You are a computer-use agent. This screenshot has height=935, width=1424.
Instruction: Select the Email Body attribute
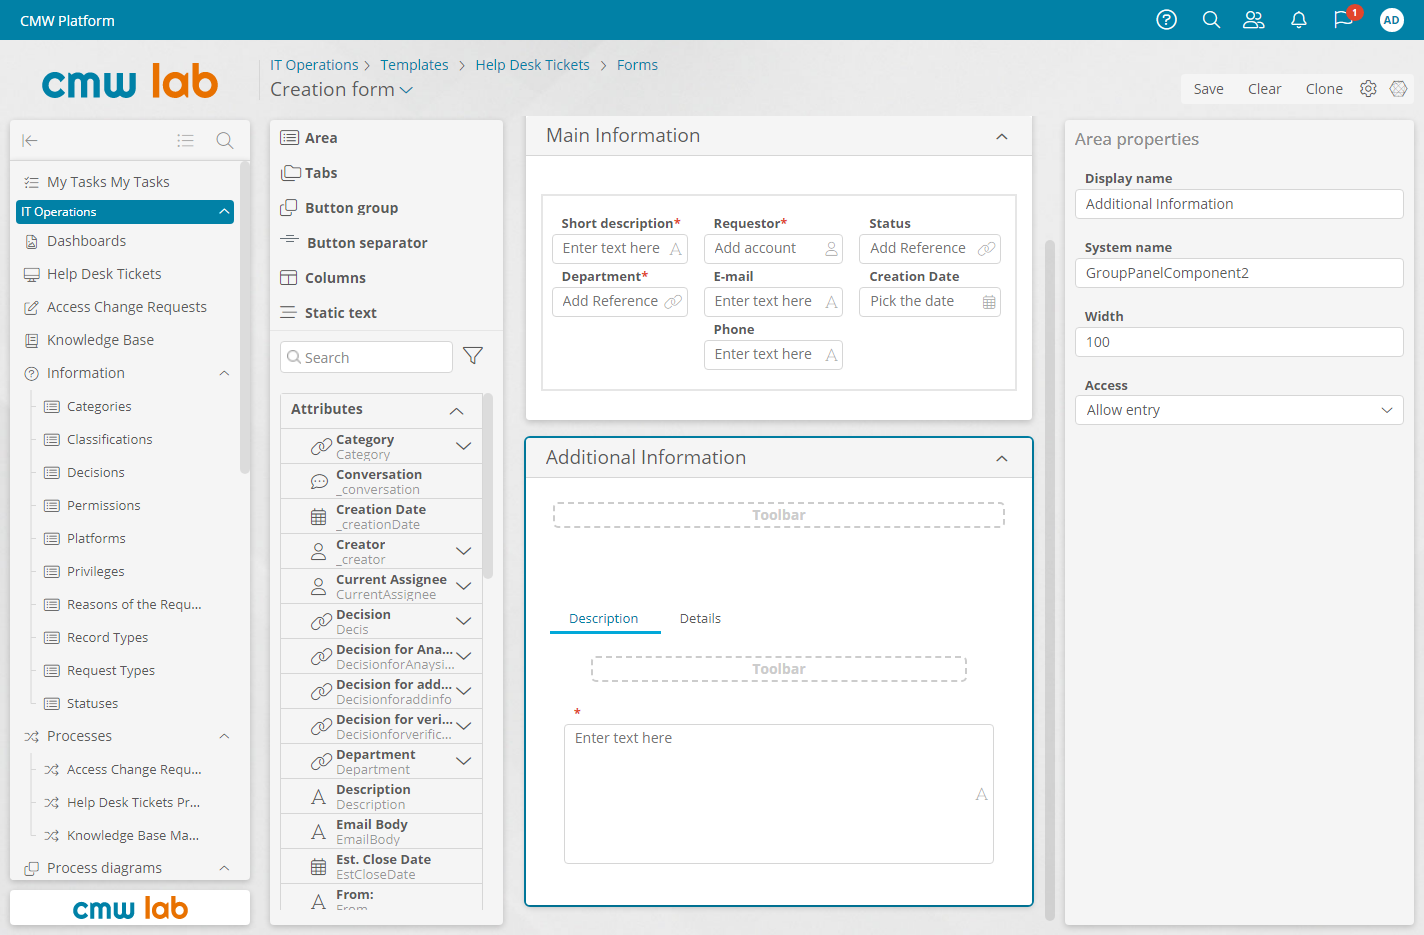point(381,831)
